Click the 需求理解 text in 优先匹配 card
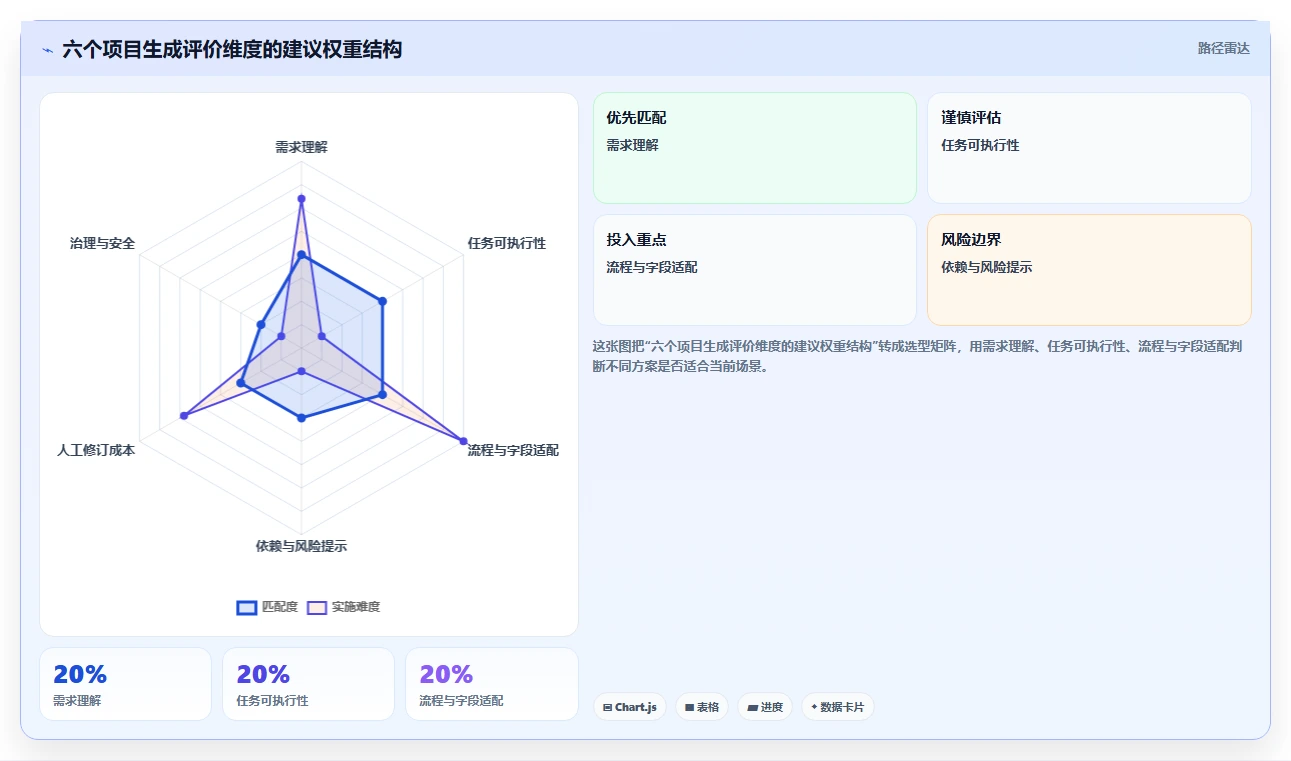 tap(633, 145)
